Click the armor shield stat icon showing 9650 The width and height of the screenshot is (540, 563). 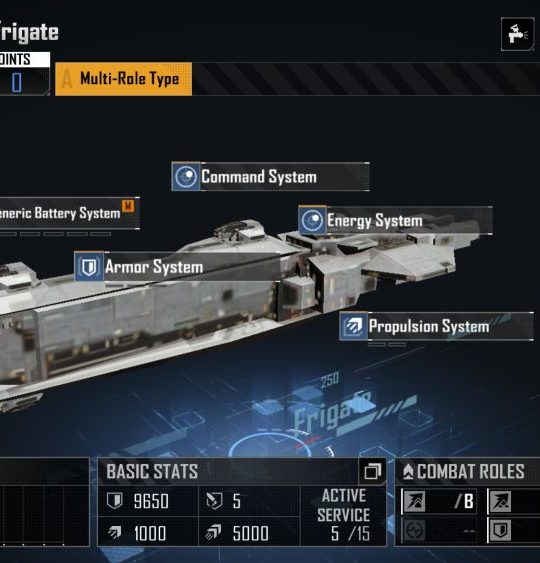pyautogui.click(x=115, y=501)
